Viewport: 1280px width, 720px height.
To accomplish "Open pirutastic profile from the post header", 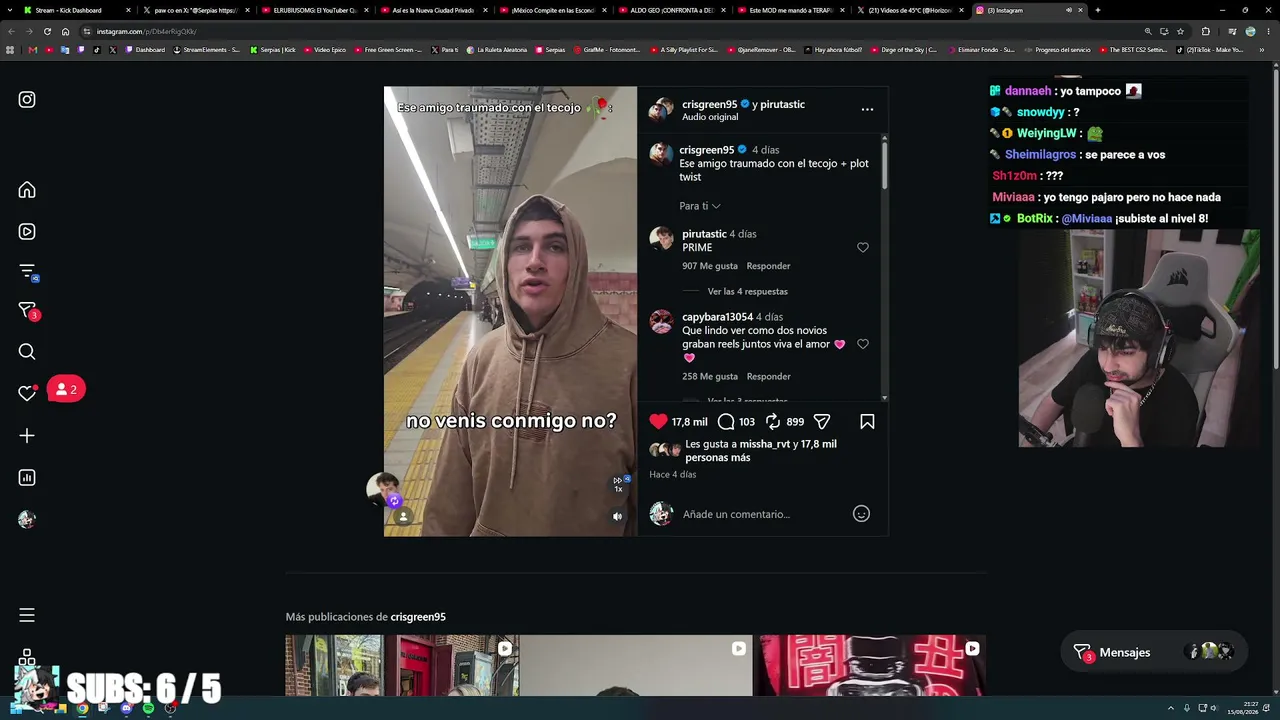I will (782, 104).
